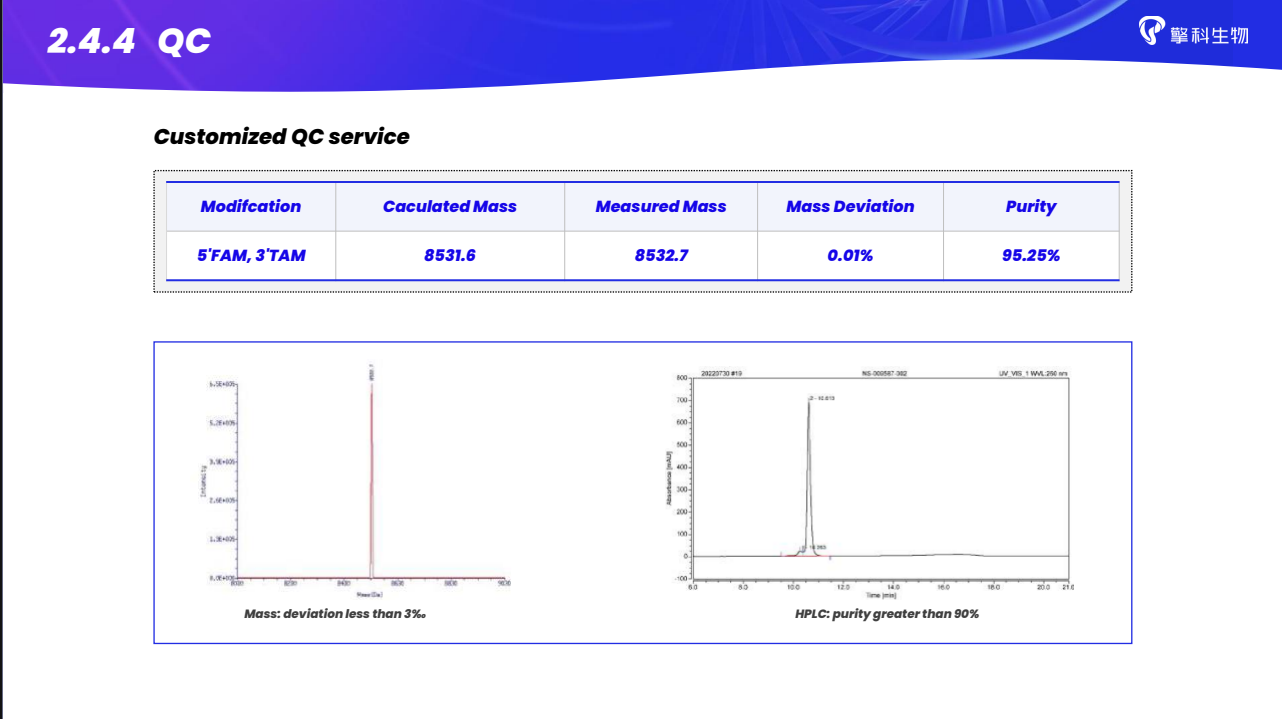Select the "Measured Mass" column header
Screen dimensions: 1282x719
[x=660, y=207]
